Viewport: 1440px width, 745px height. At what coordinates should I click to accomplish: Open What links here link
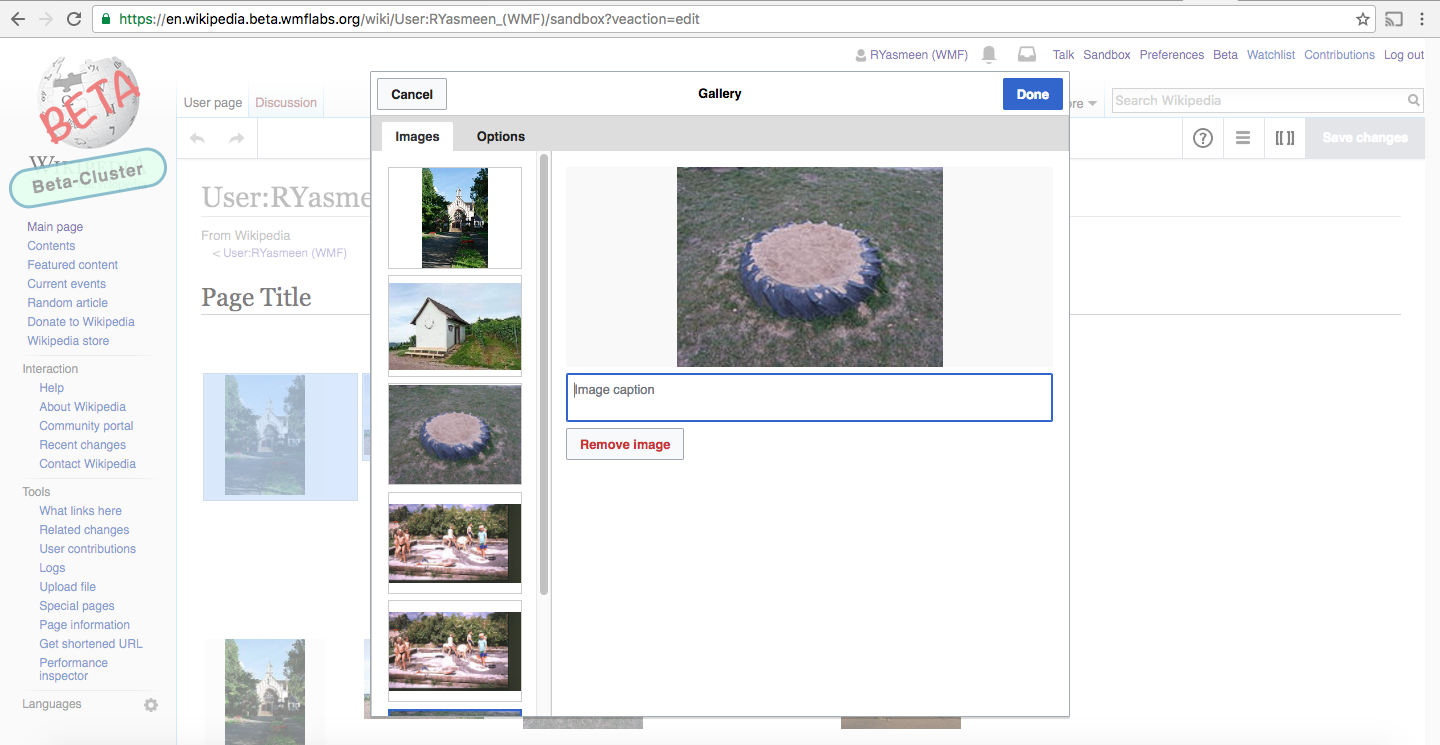81,511
